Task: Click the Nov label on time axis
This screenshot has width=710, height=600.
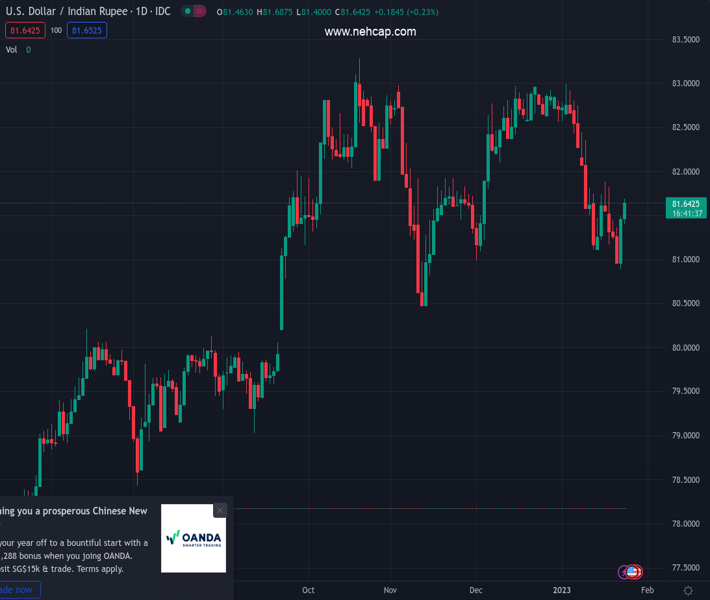Action: (391, 590)
